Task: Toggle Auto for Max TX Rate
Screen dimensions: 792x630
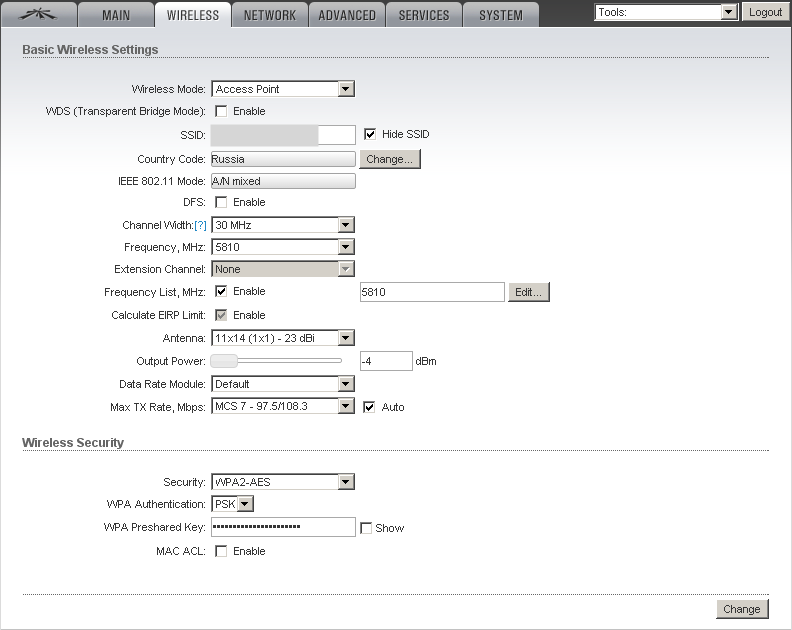Action: [x=369, y=407]
